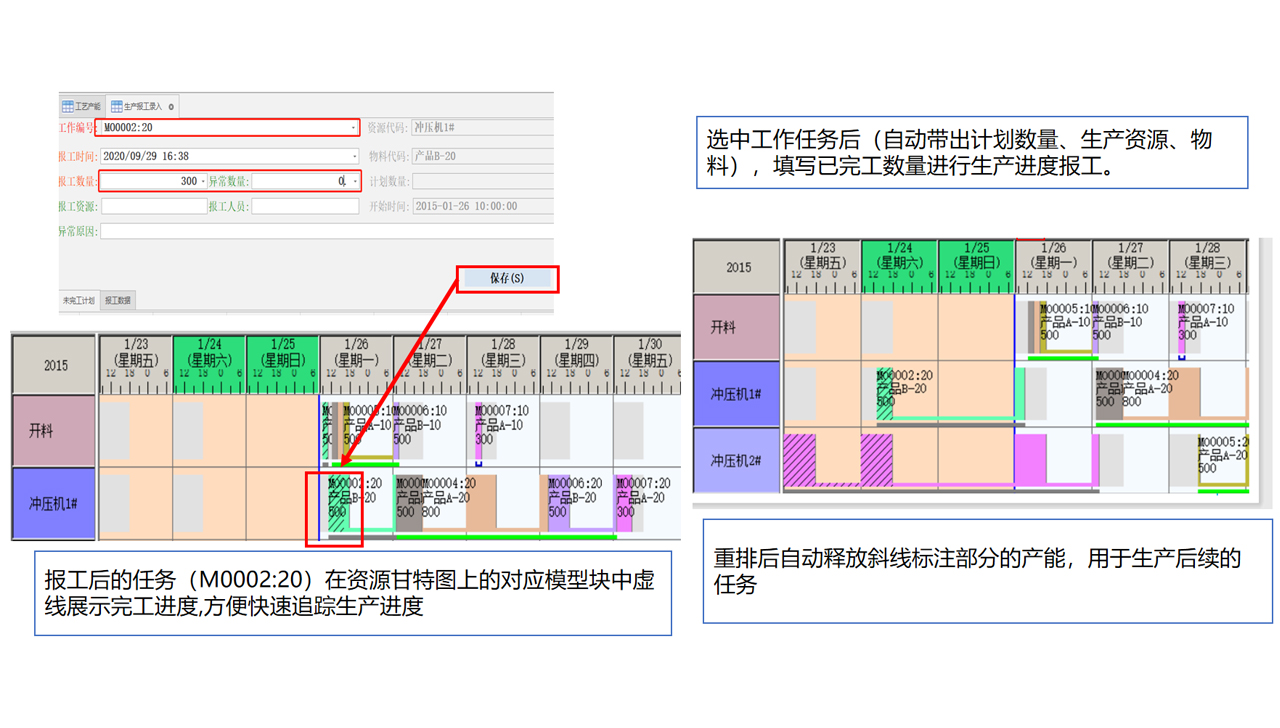Open the 报工数据 bottom tab
The height and width of the screenshot is (728, 1280).
pyautogui.click(x=118, y=301)
